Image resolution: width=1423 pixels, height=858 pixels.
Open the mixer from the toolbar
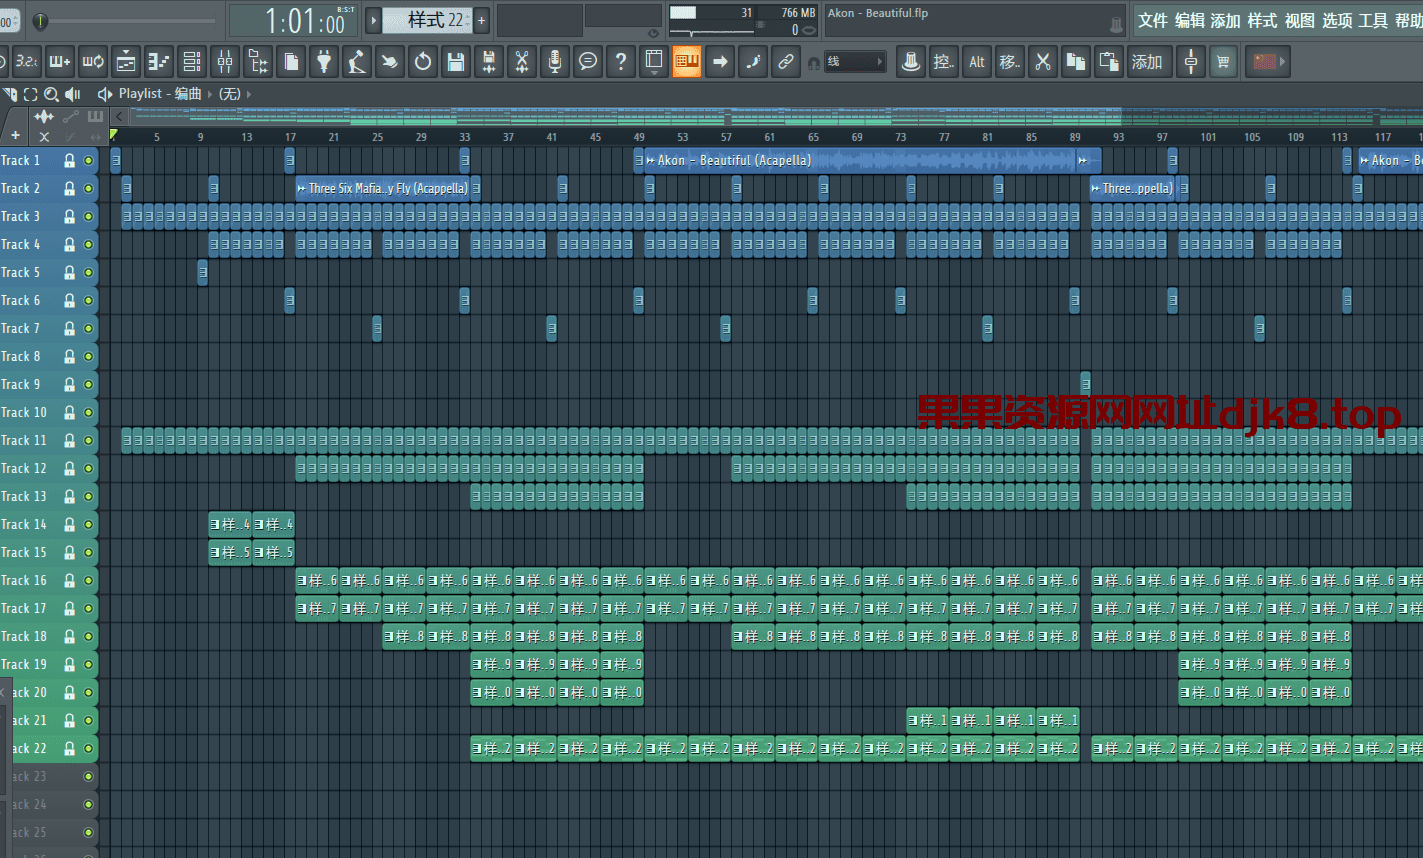(225, 62)
